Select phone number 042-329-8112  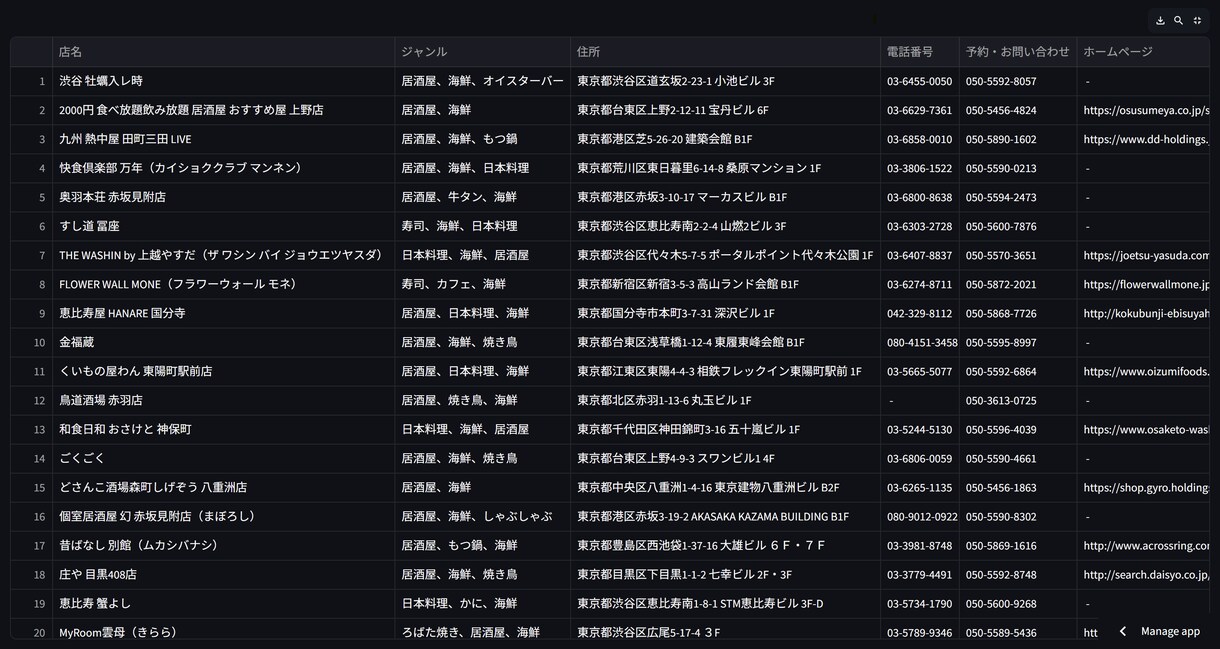coord(920,313)
